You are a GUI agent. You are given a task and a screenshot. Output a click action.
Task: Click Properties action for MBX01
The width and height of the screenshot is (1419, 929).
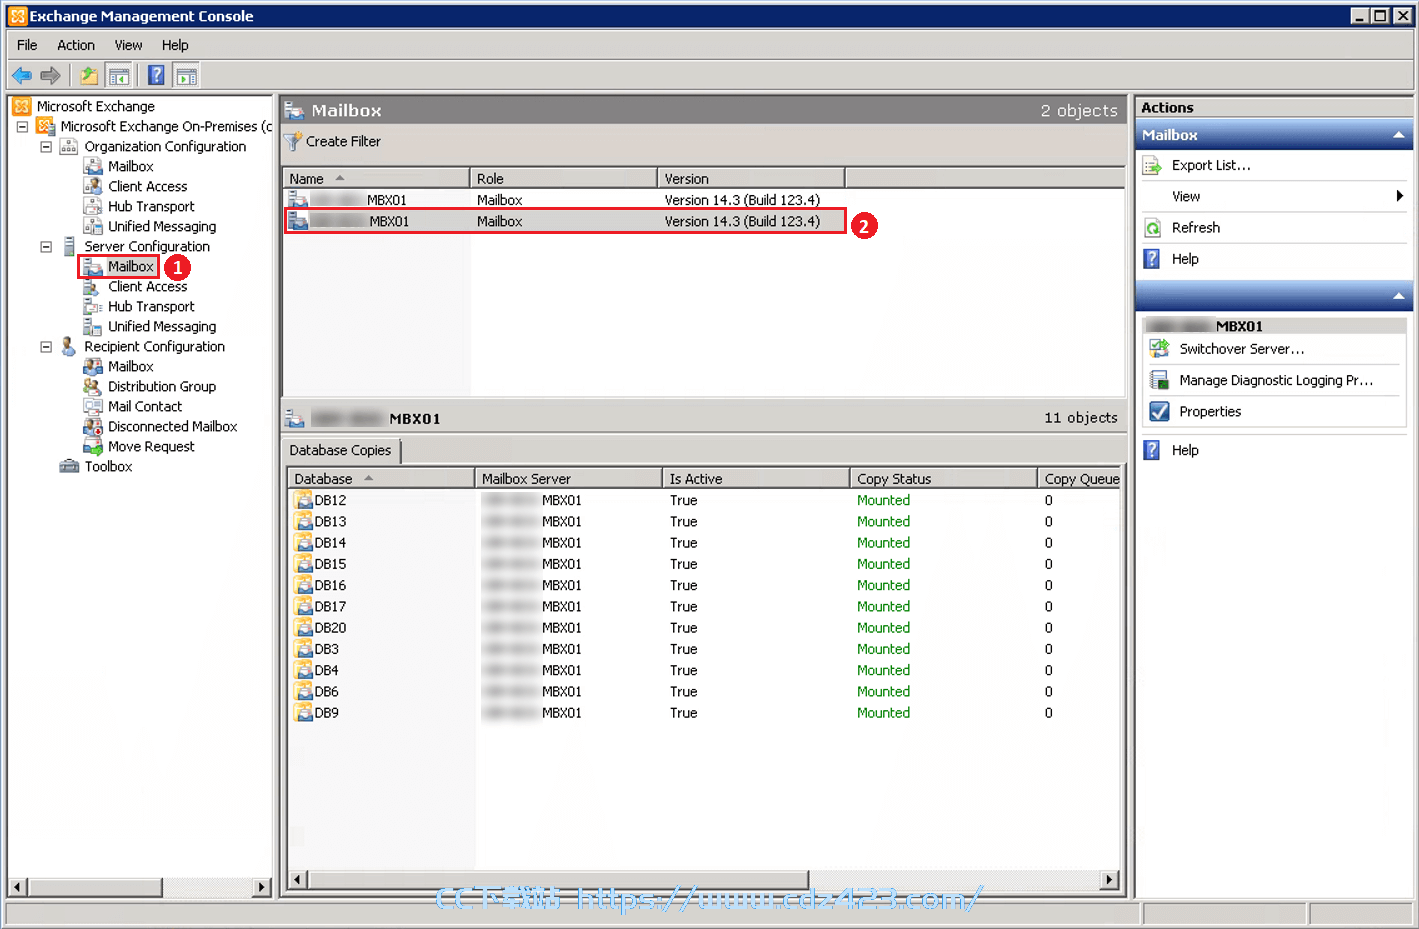[x=1210, y=411]
